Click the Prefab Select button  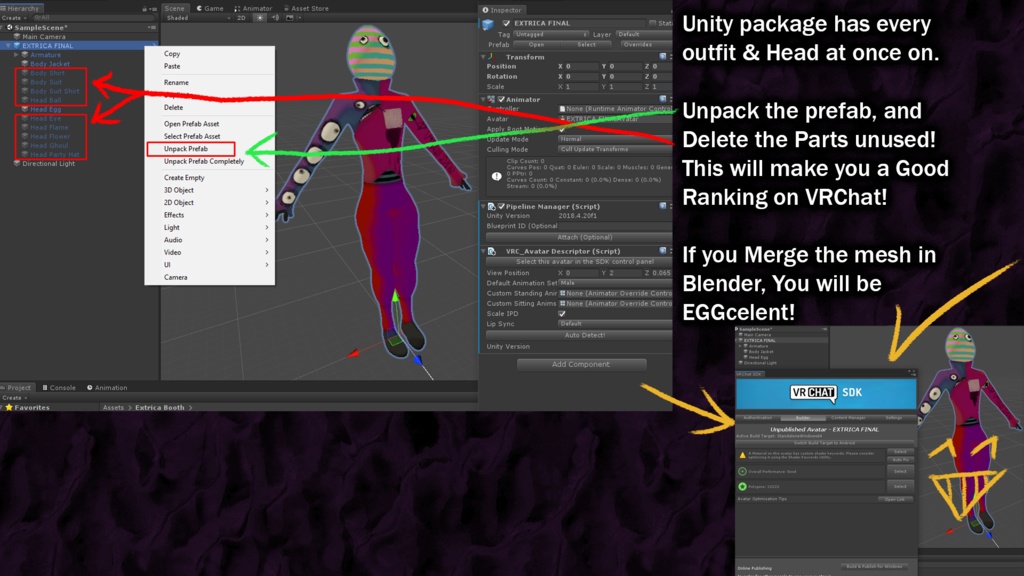(x=586, y=44)
